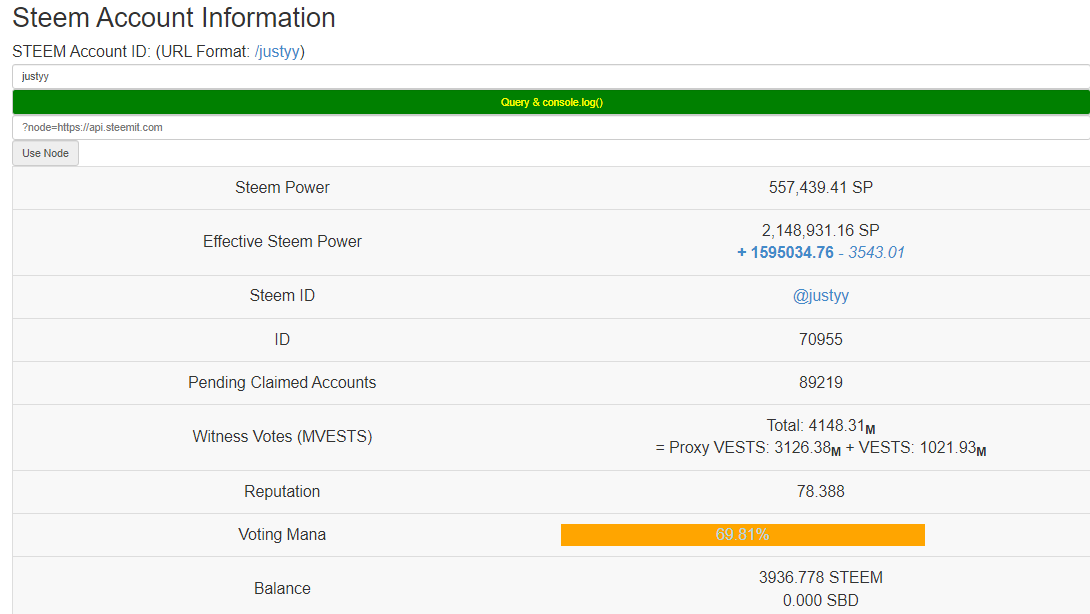Click the green Query & console.log() button
1090x614 pixels.
pos(551,102)
